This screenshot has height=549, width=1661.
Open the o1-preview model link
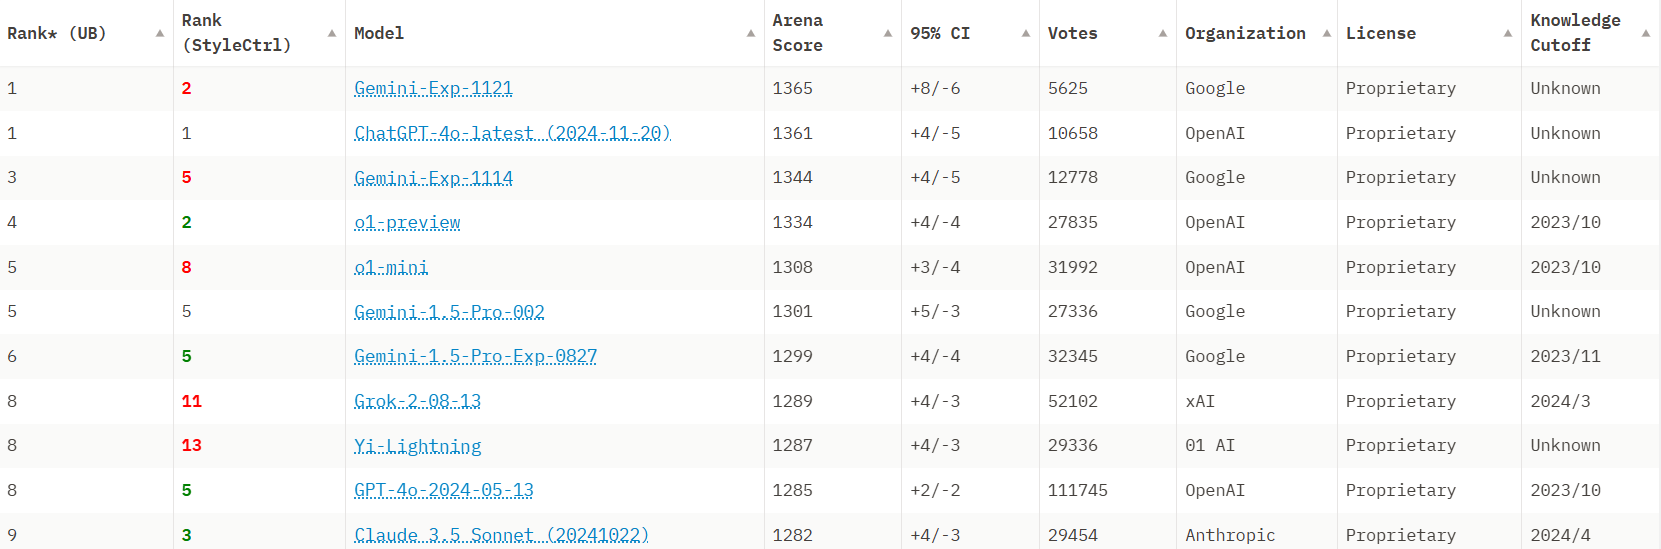point(407,222)
